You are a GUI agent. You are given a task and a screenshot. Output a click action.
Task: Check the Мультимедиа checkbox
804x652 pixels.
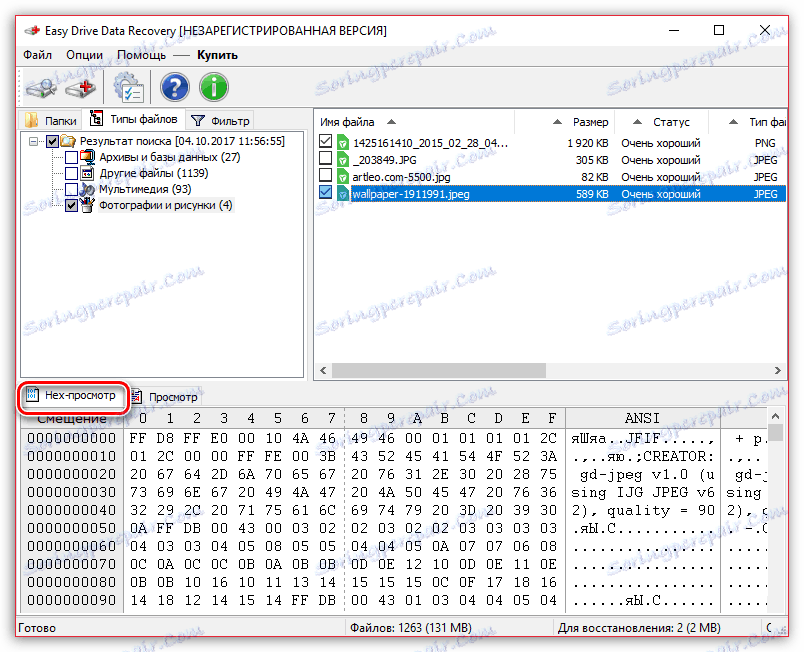tap(71, 189)
